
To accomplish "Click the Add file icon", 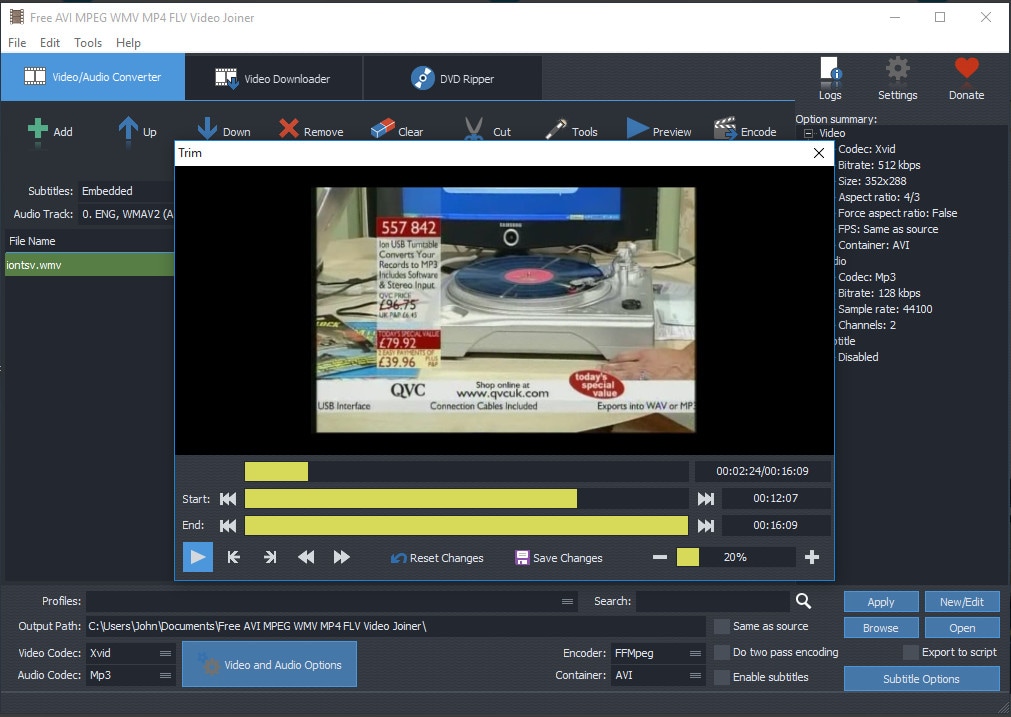I will 38,130.
